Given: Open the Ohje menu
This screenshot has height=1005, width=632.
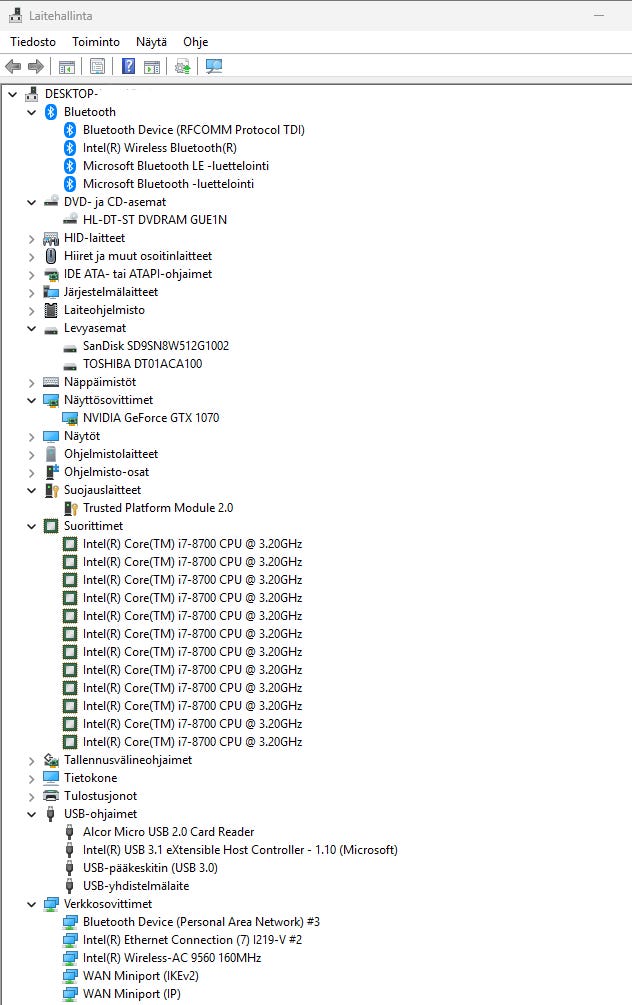Looking at the screenshot, I should point(195,42).
